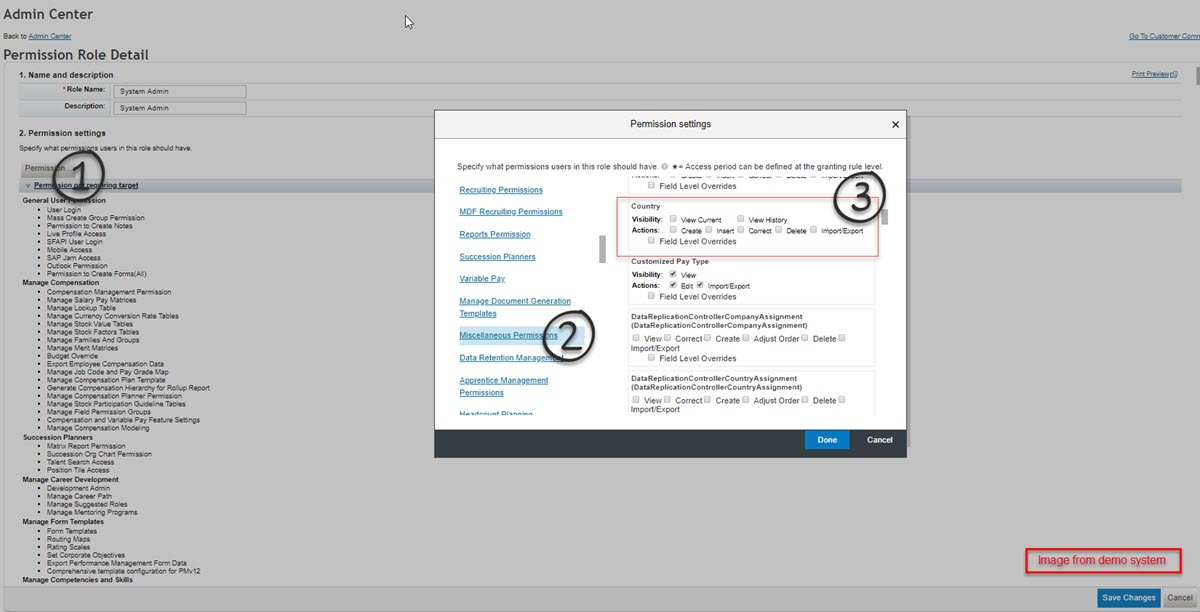Enable Country View Current checkbox
Screen dimensions: 1200x612
[x=673, y=218]
